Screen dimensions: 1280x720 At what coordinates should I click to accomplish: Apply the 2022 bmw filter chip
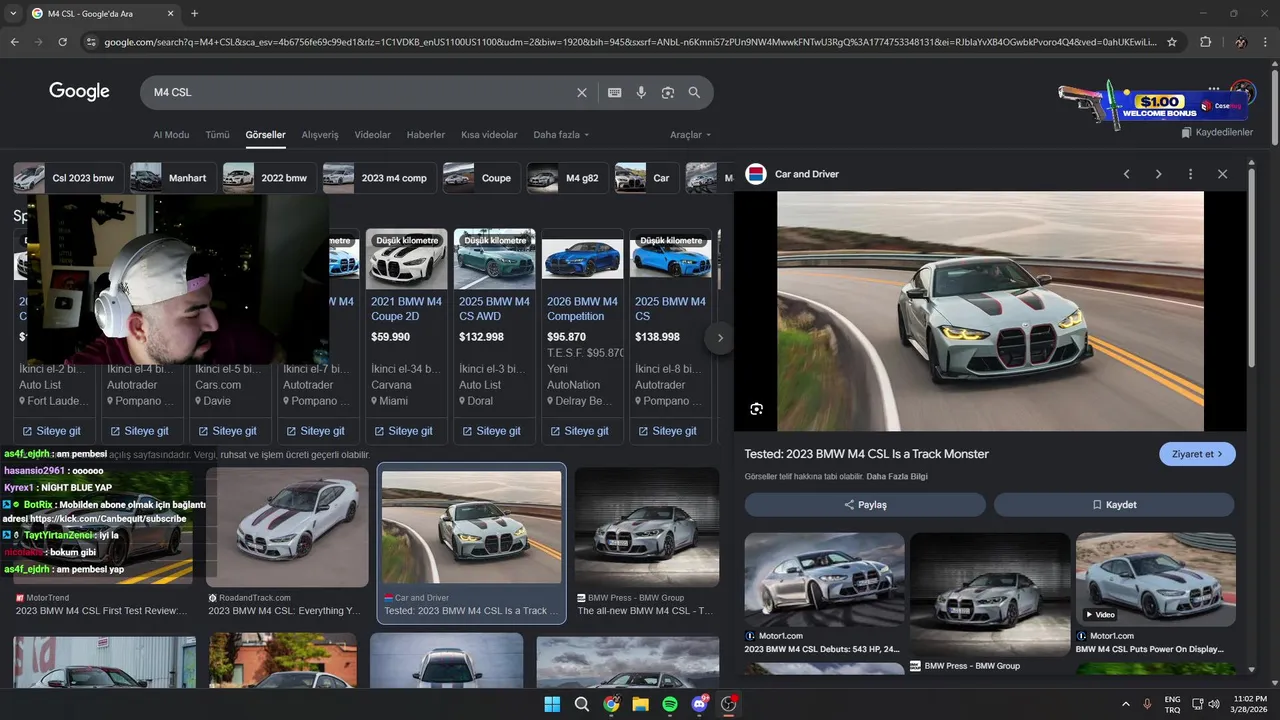(270, 178)
